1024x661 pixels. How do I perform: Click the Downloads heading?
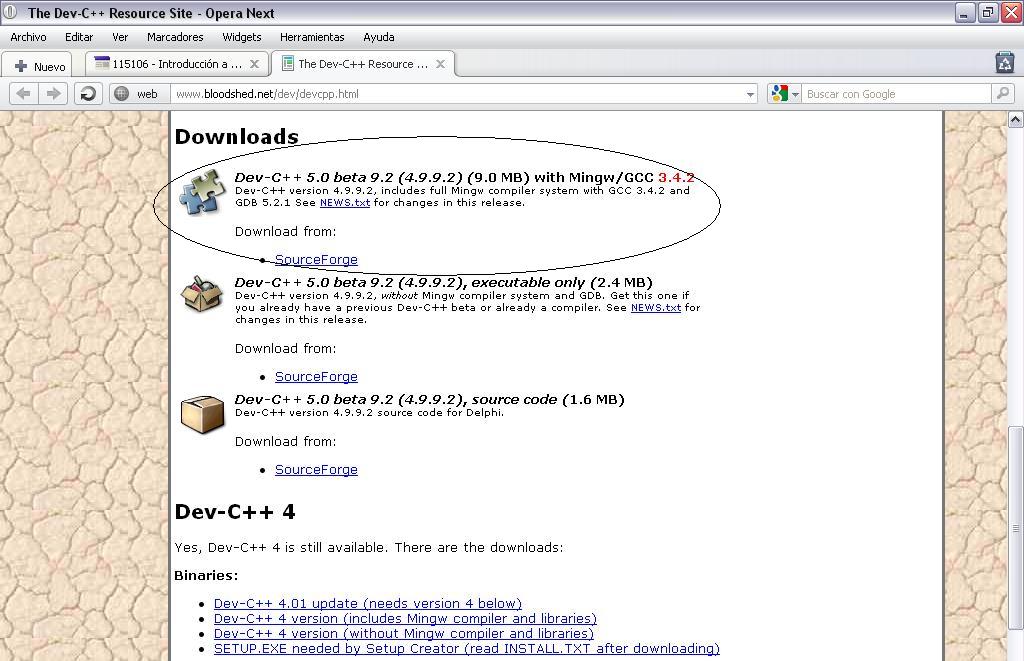coord(236,137)
